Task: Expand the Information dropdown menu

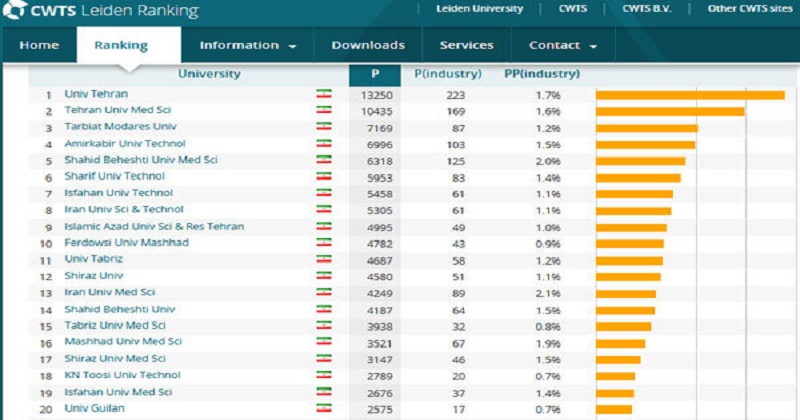Action: 248,45
